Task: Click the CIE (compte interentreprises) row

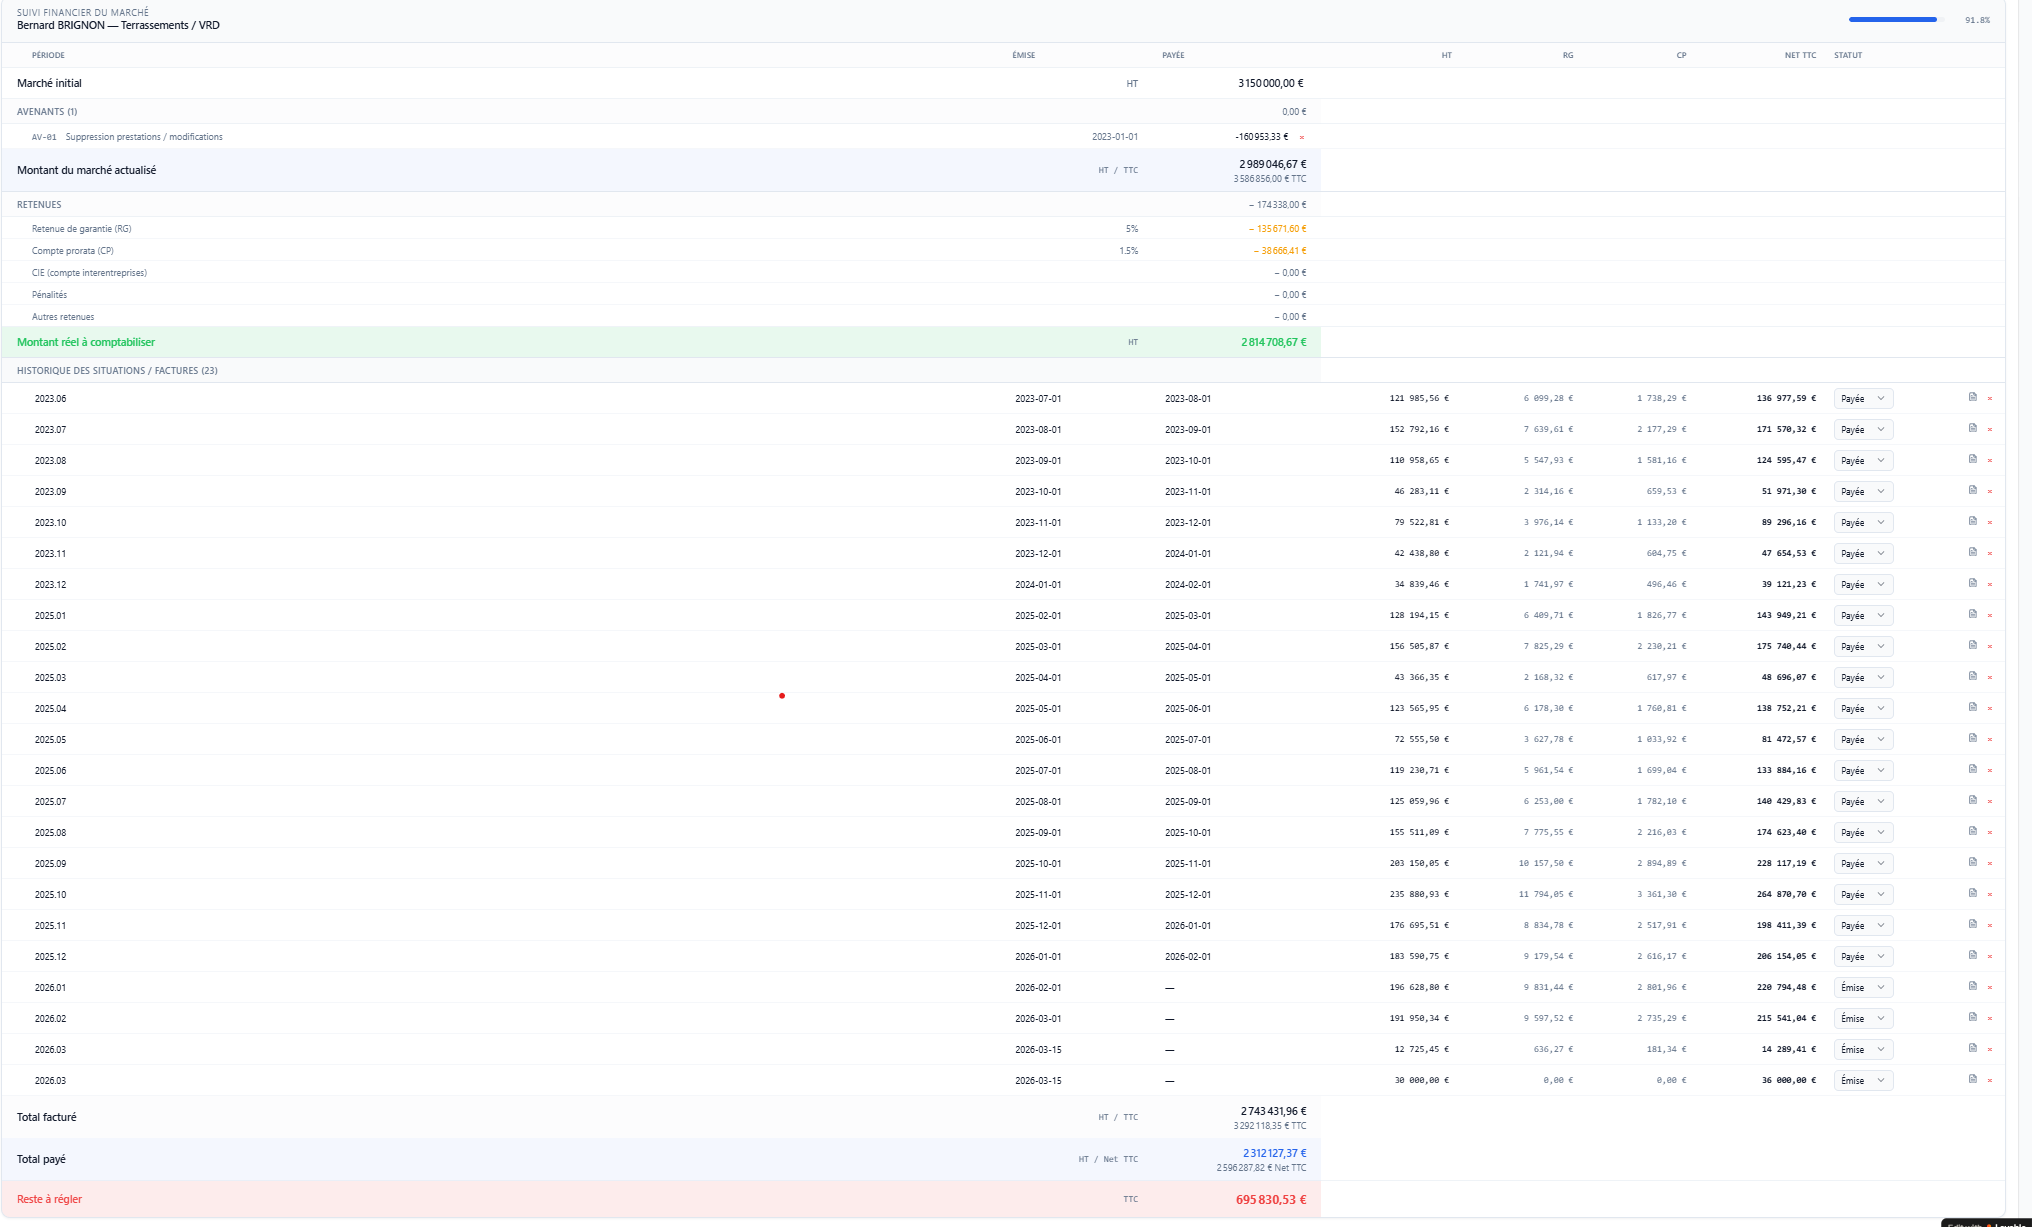Action: (x=661, y=272)
